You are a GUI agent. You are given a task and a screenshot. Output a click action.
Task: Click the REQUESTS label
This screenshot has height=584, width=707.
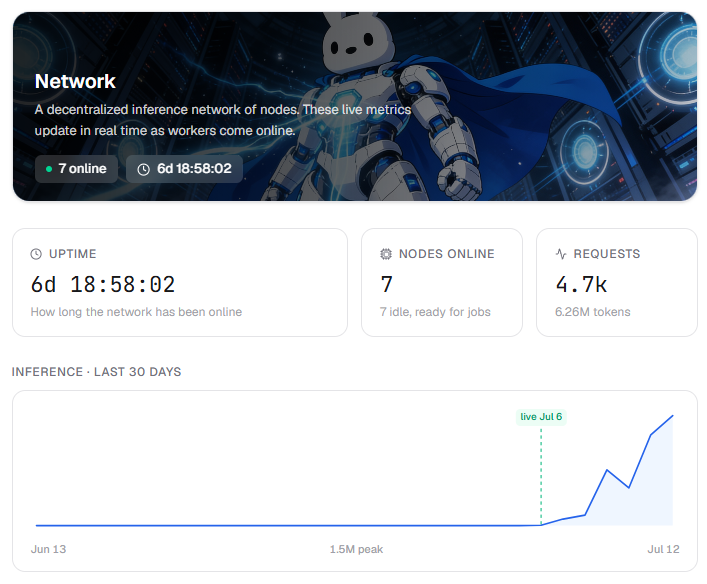click(x=606, y=254)
